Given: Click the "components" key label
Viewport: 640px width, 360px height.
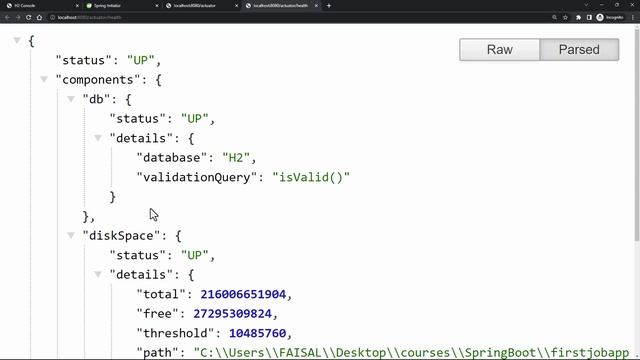Looking at the screenshot, I should pos(98,80).
